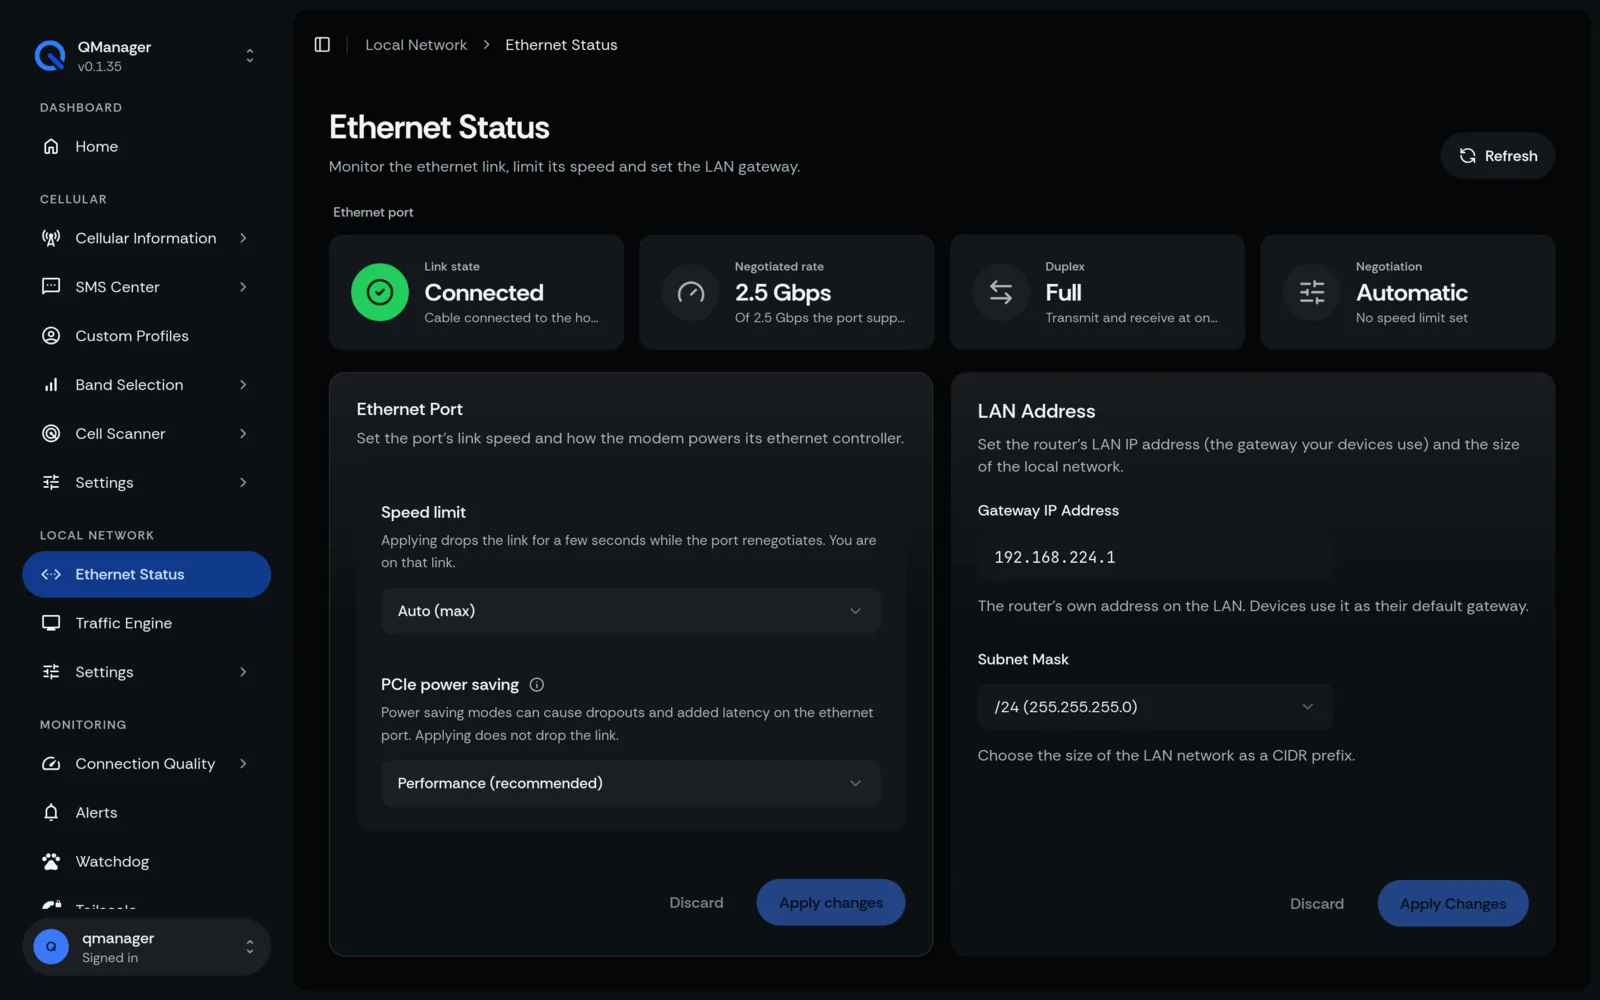1600x1000 pixels.
Task: Open the qmanager account menu
Action: (x=147, y=947)
